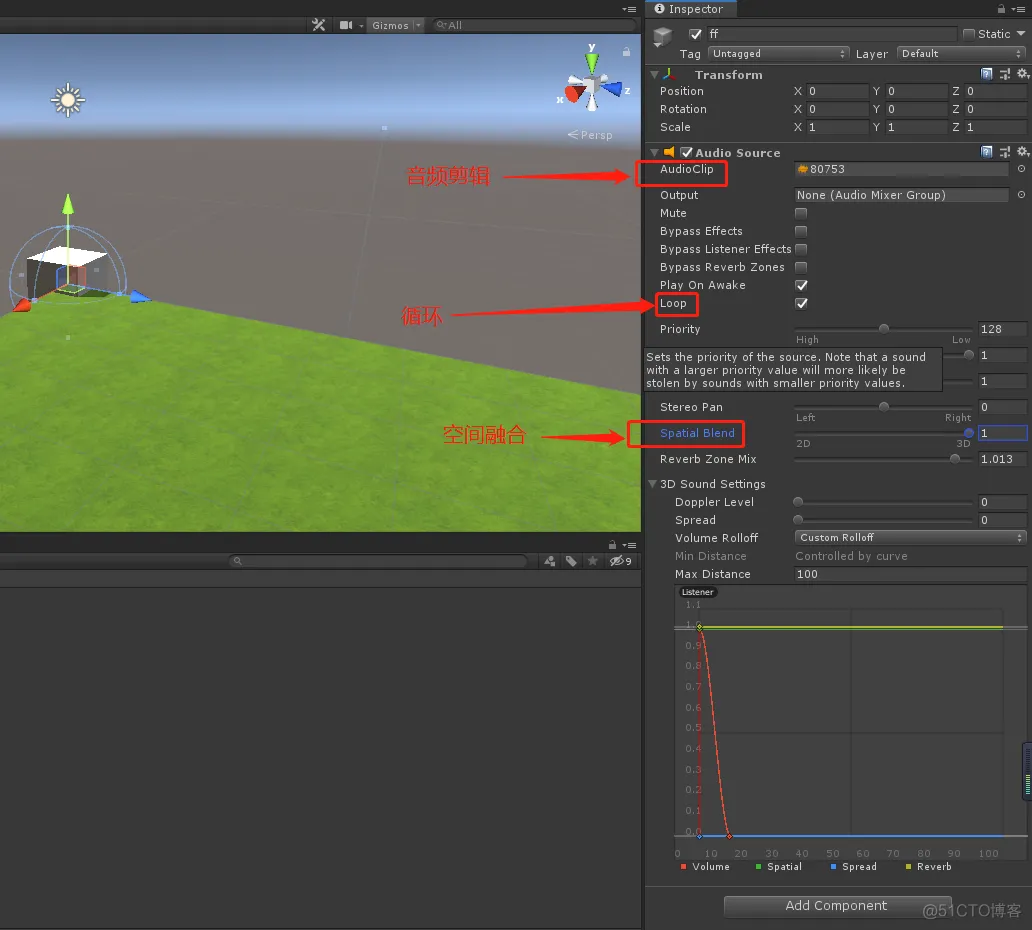Click the AudioClip field 80753
Viewport: 1032px width, 930px height.
pos(901,169)
